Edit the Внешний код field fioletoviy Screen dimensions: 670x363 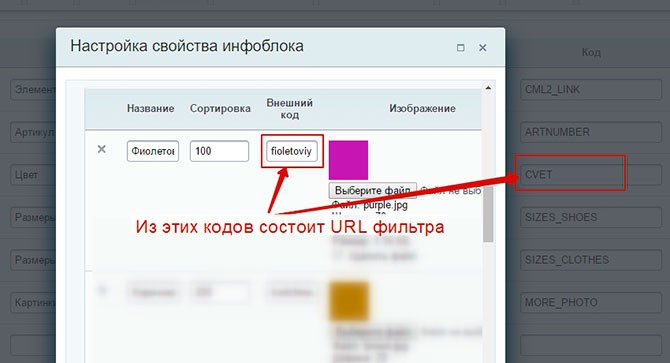point(292,151)
